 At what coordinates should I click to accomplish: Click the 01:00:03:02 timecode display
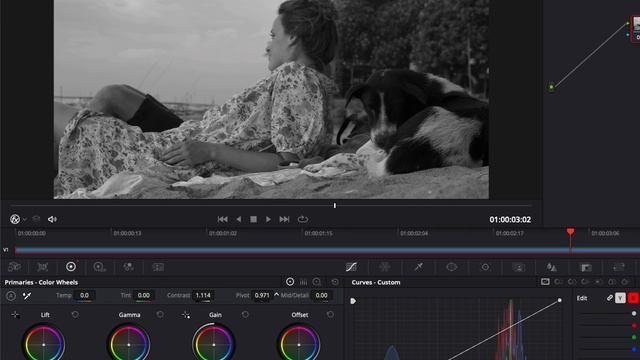pos(510,220)
